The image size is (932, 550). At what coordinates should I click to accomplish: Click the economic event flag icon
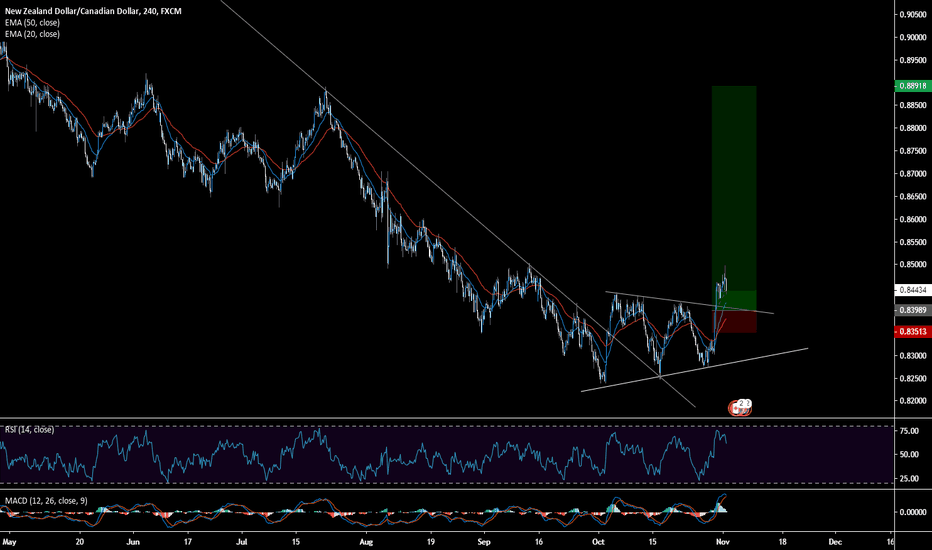coord(740,407)
